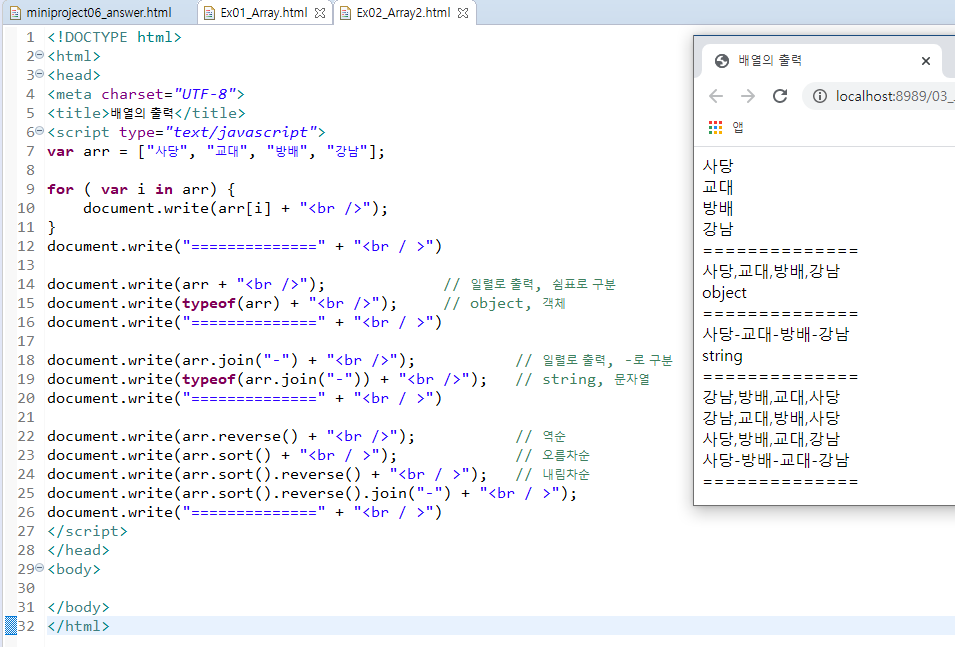Click the 앱 bookmark label
Screen dimensions: 955x647
point(738,127)
